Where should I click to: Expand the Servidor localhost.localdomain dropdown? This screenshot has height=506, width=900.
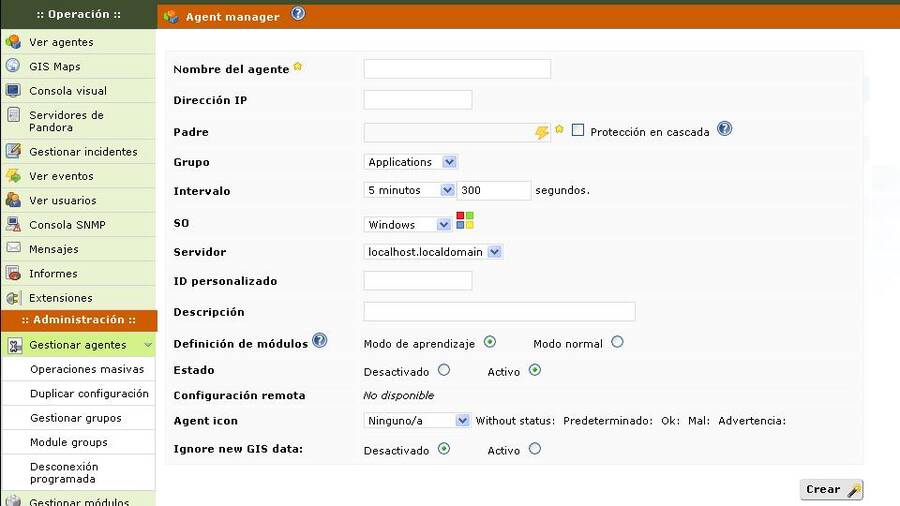433,253
